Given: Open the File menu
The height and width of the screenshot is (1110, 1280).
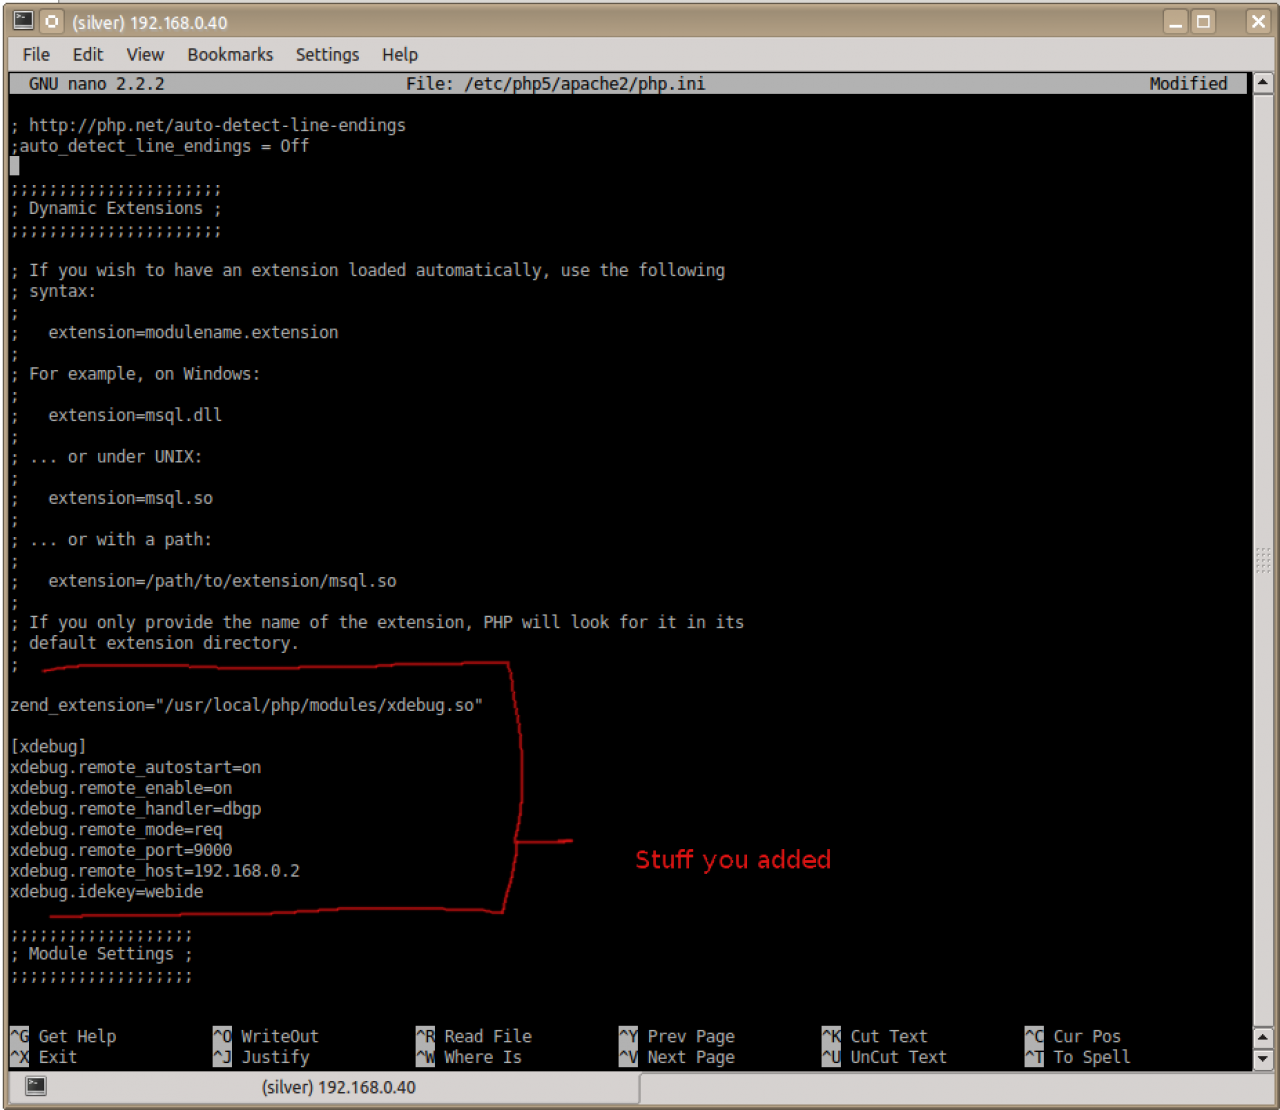Looking at the screenshot, I should pos(36,55).
